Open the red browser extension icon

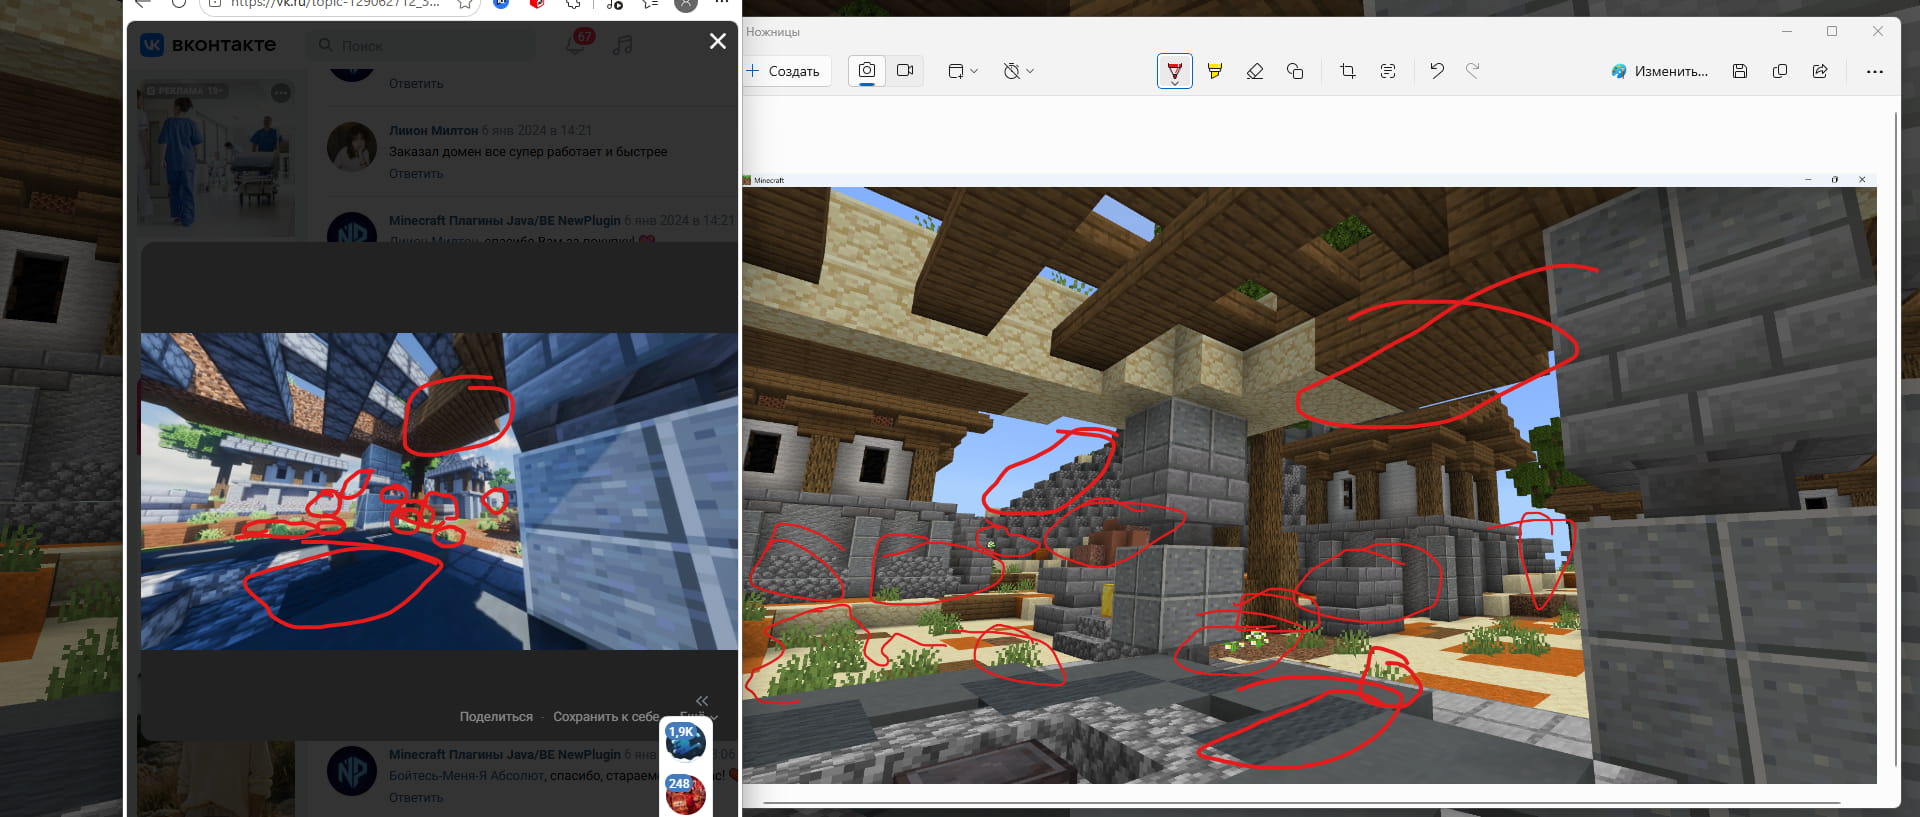point(537,3)
